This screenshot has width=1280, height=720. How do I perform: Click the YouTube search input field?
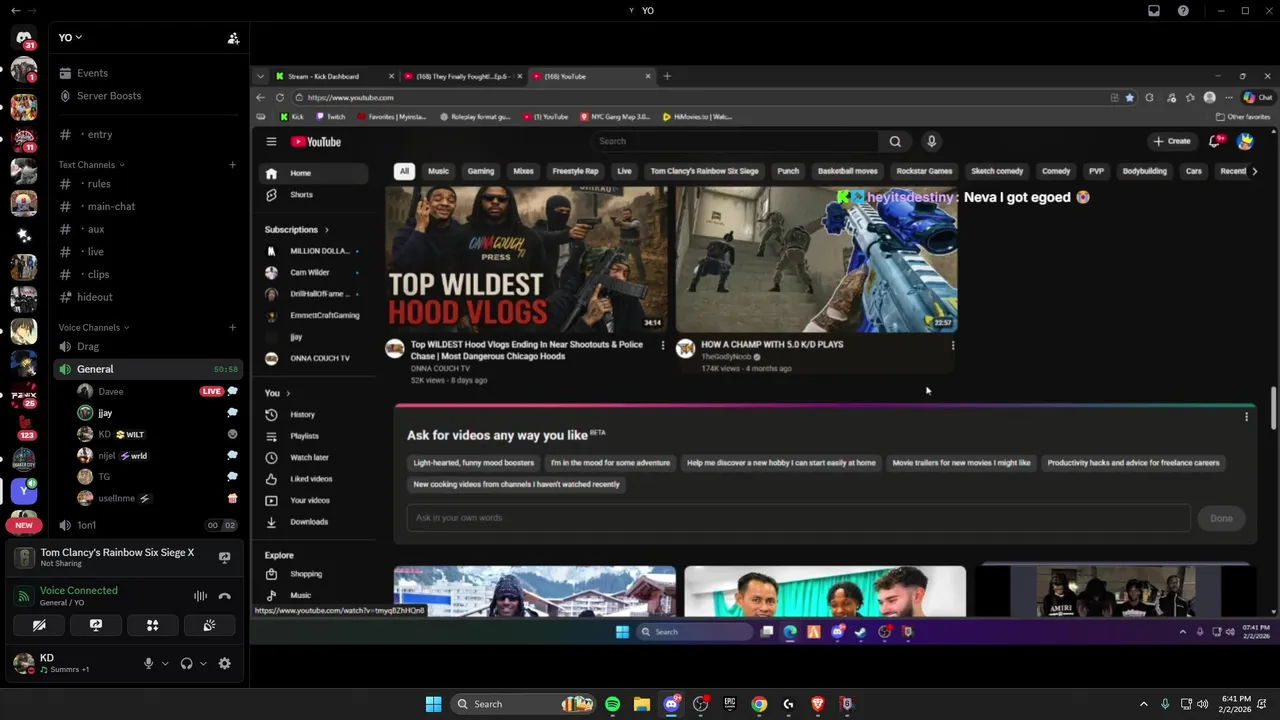click(x=733, y=141)
